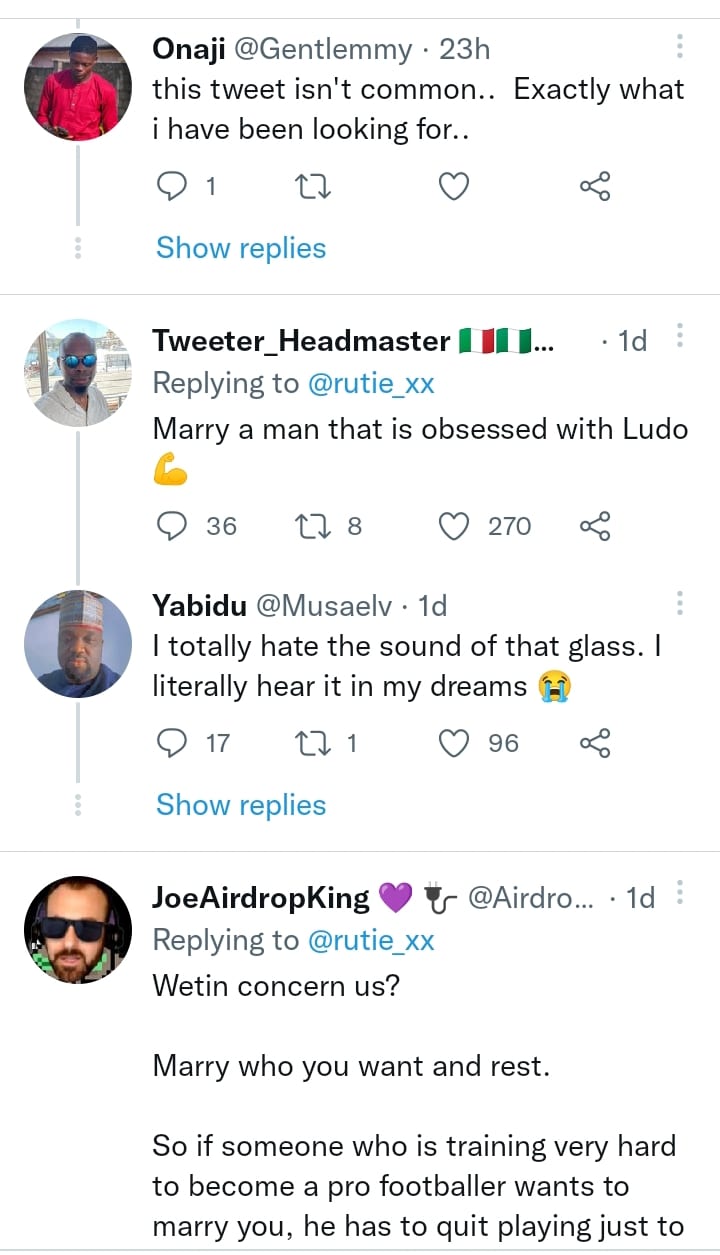Screen dimensions: 720x1255
Task: Like the Ludo tweet with 270 likes
Action: (x=455, y=526)
